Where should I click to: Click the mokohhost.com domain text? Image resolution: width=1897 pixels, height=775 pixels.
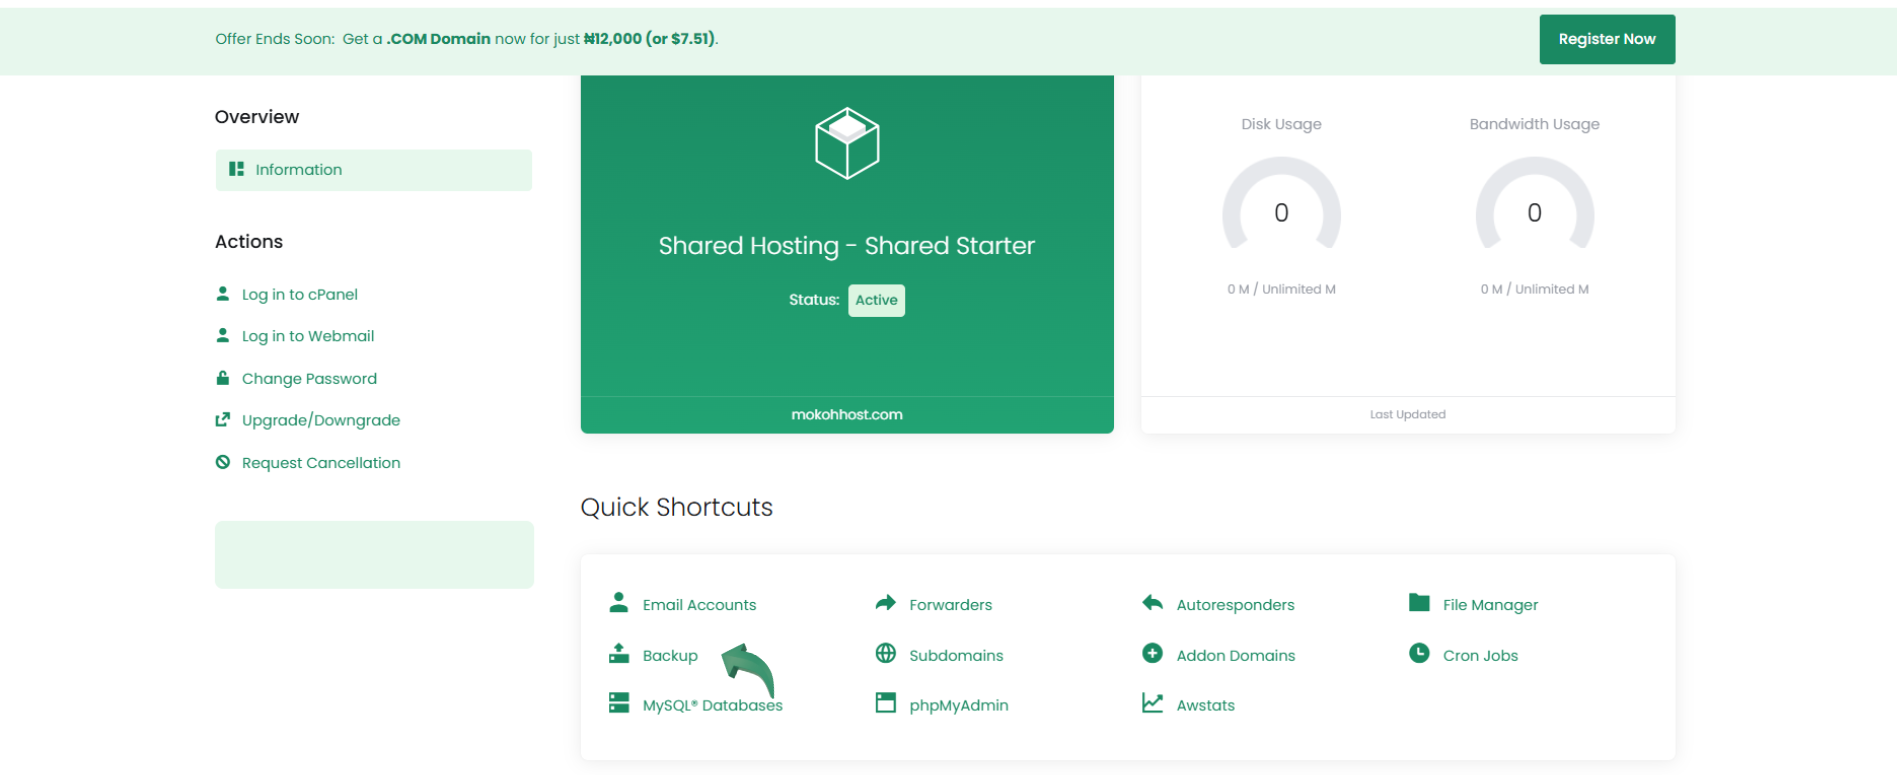(x=846, y=414)
